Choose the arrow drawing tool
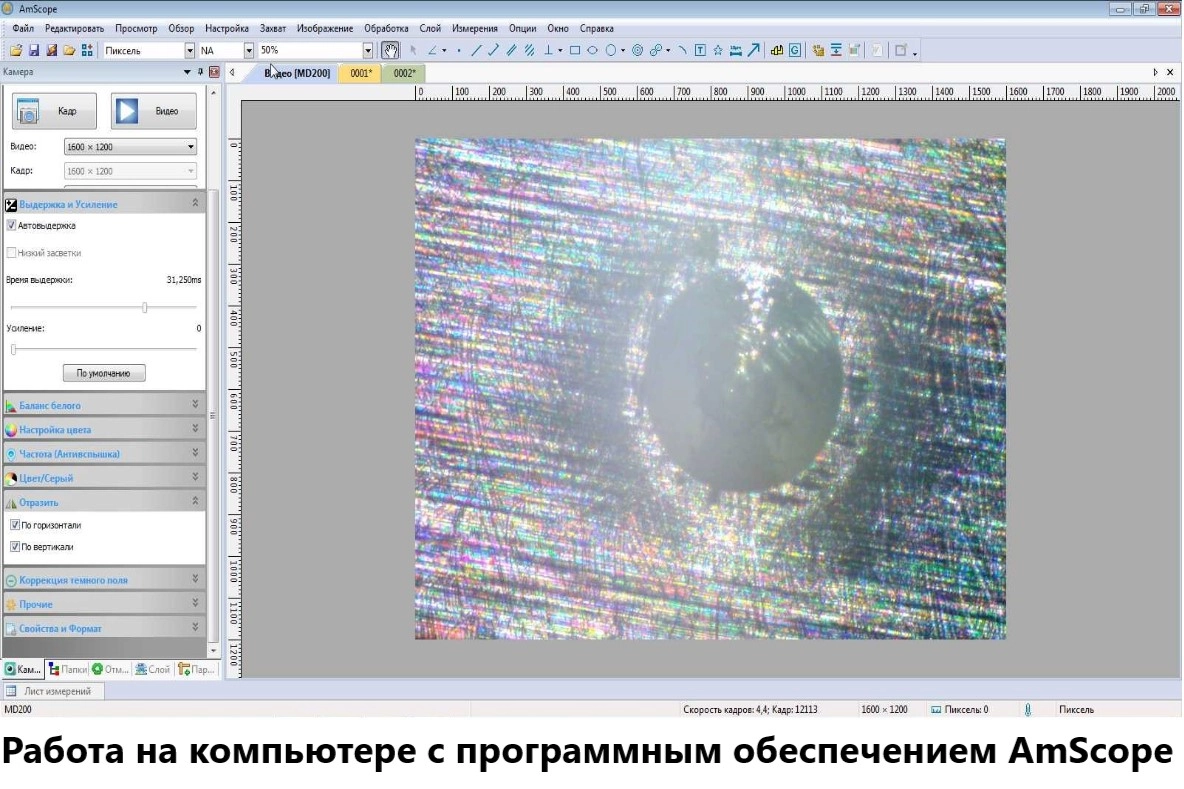Image resolution: width=1184 pixels, height=789 pixels. 753,50
